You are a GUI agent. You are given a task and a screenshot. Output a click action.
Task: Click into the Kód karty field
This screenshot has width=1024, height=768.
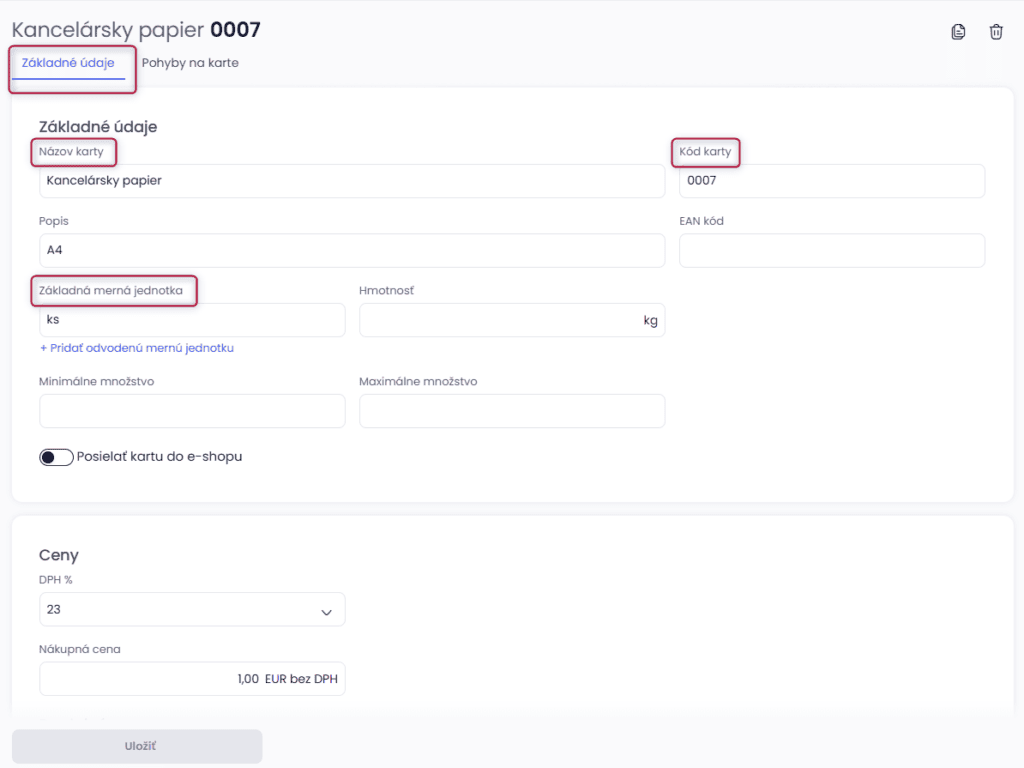point(831,181)
